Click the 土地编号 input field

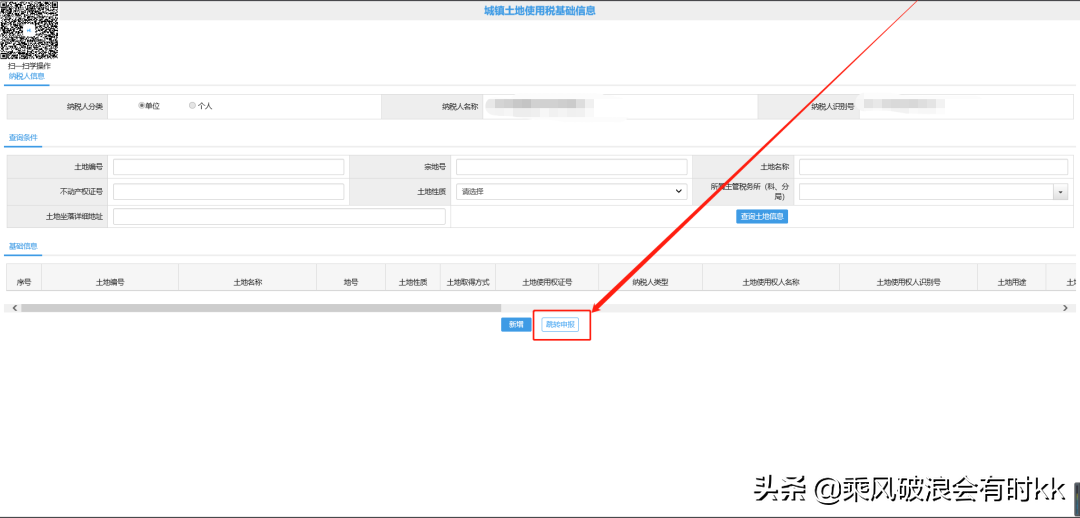[x=228, y=167]
